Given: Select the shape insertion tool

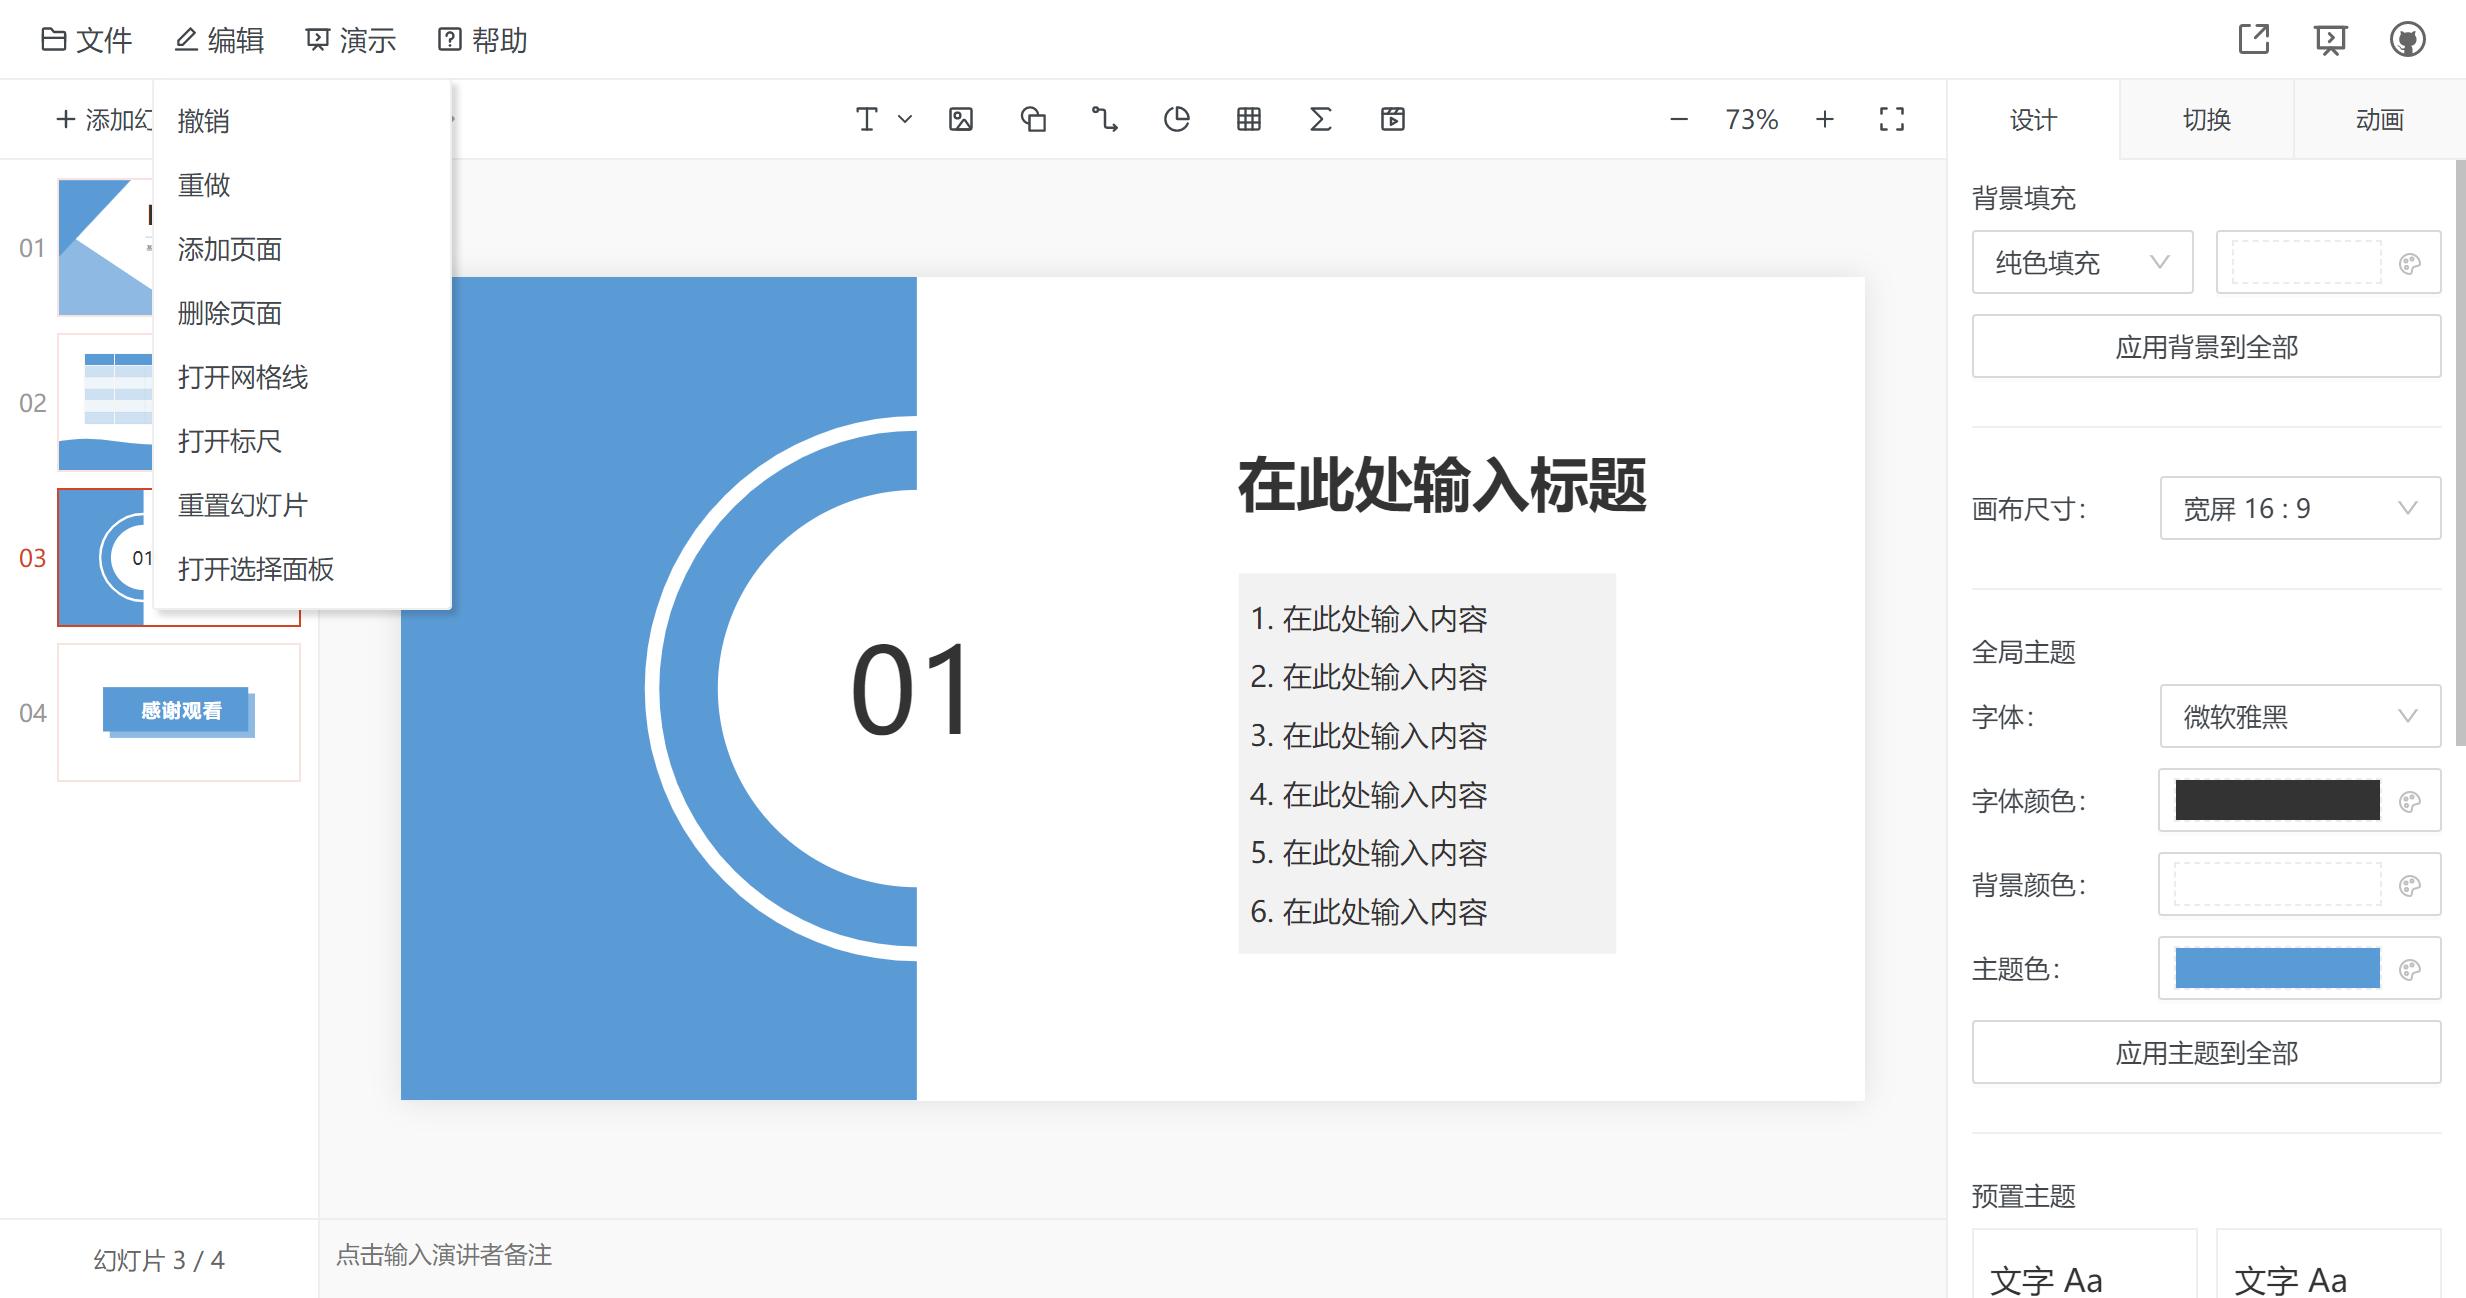Looking at the screenshot, I should 1035,119.
